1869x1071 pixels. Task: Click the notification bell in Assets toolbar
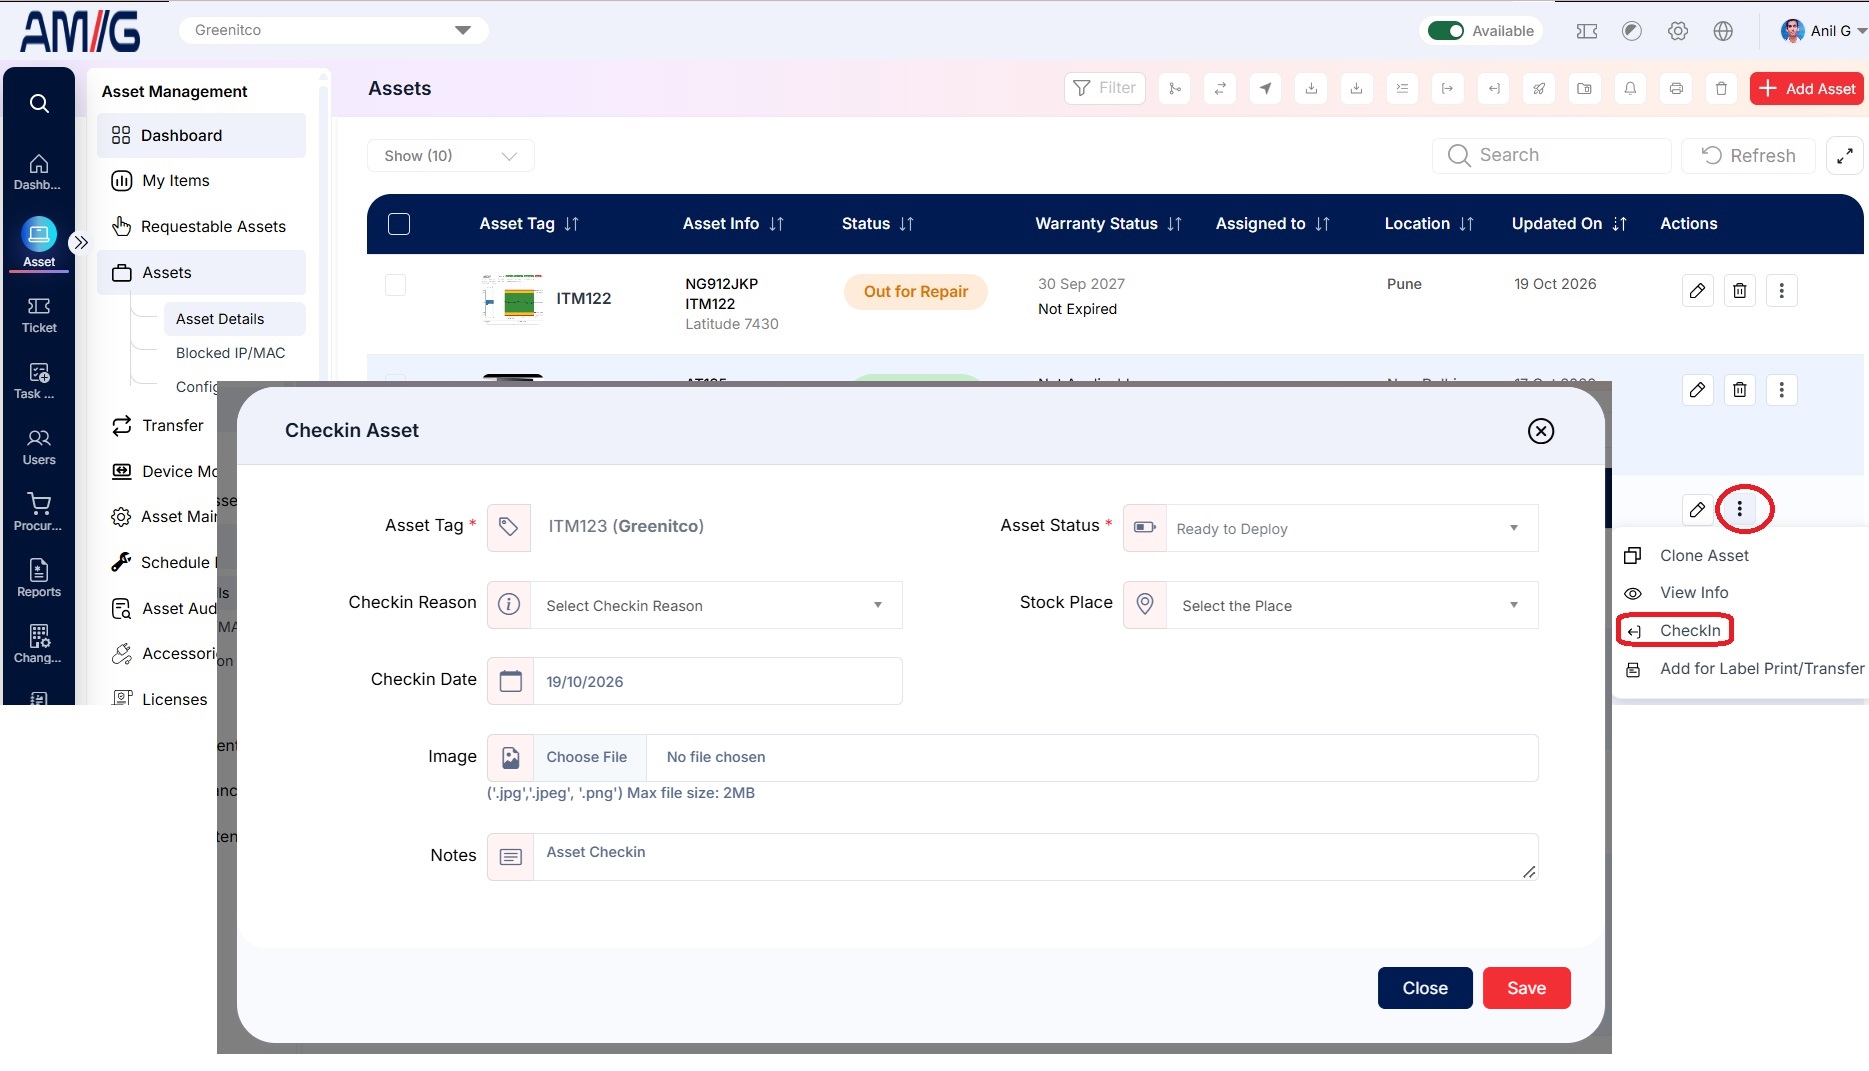1630,89
